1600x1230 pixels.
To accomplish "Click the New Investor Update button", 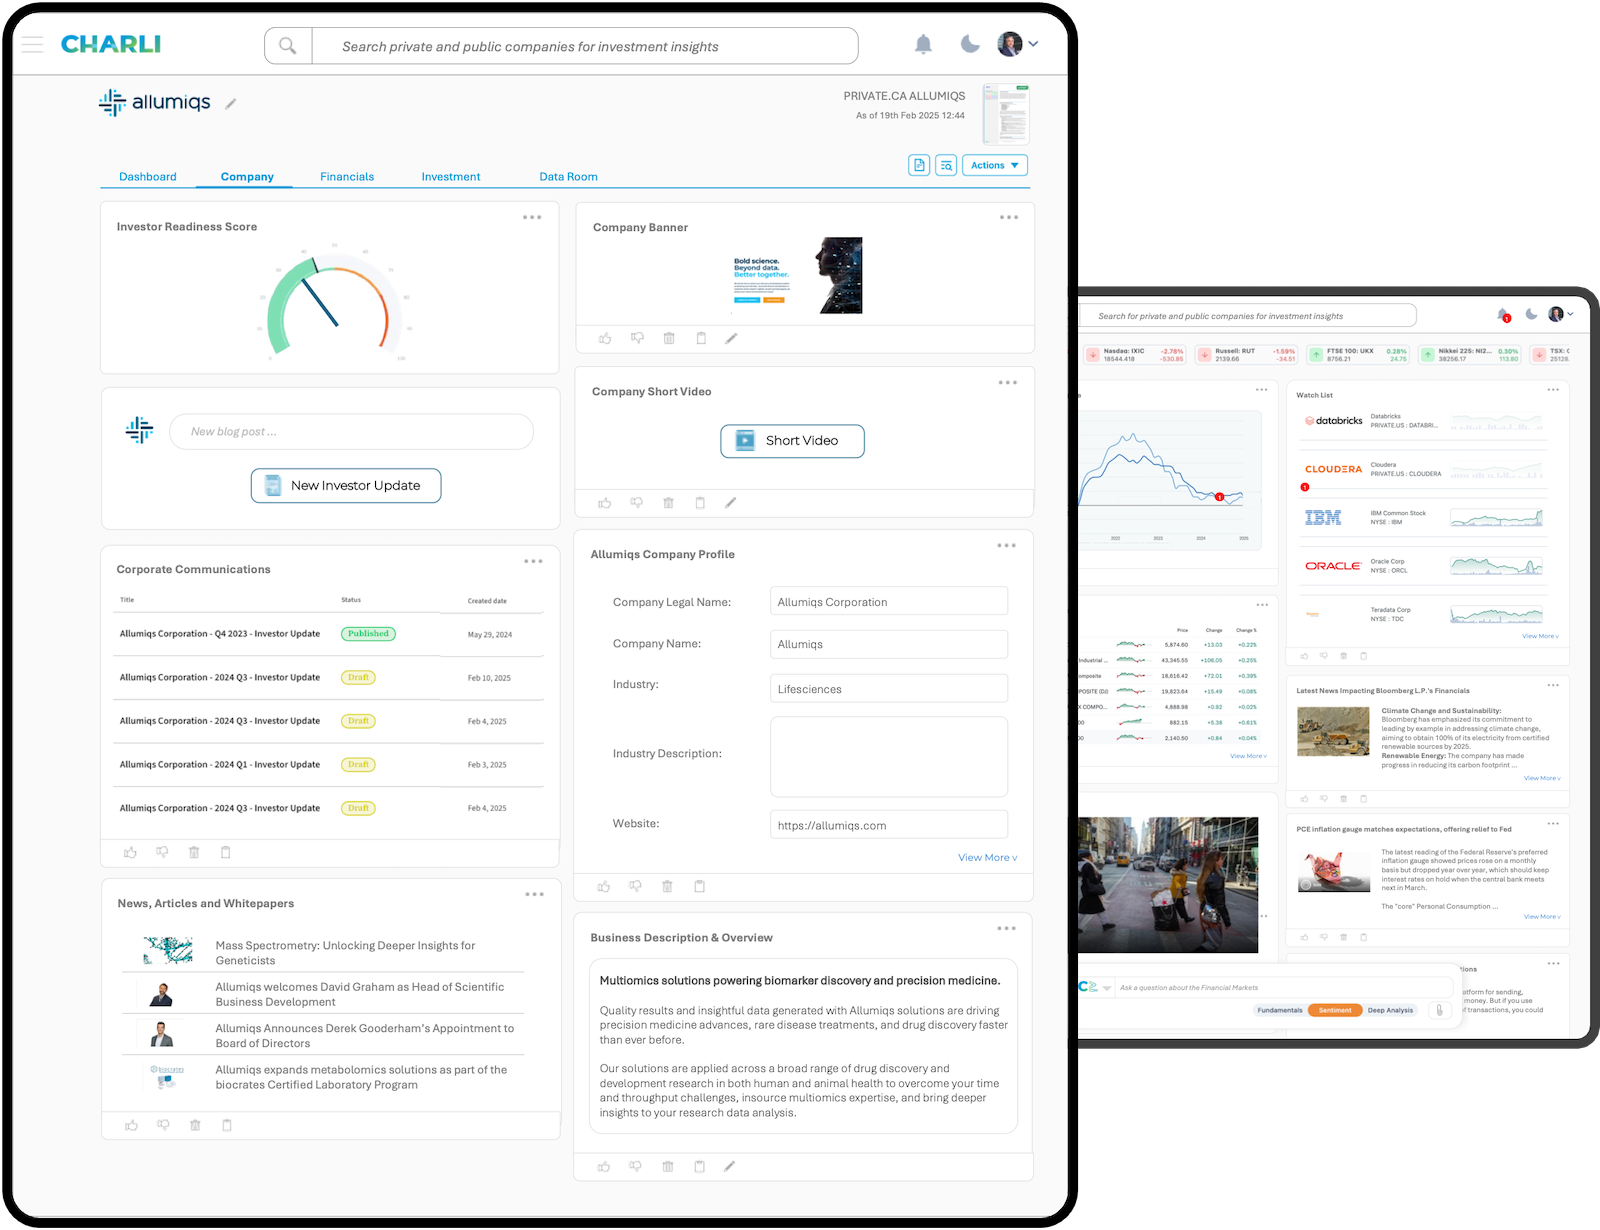I will tap(346, 486).
